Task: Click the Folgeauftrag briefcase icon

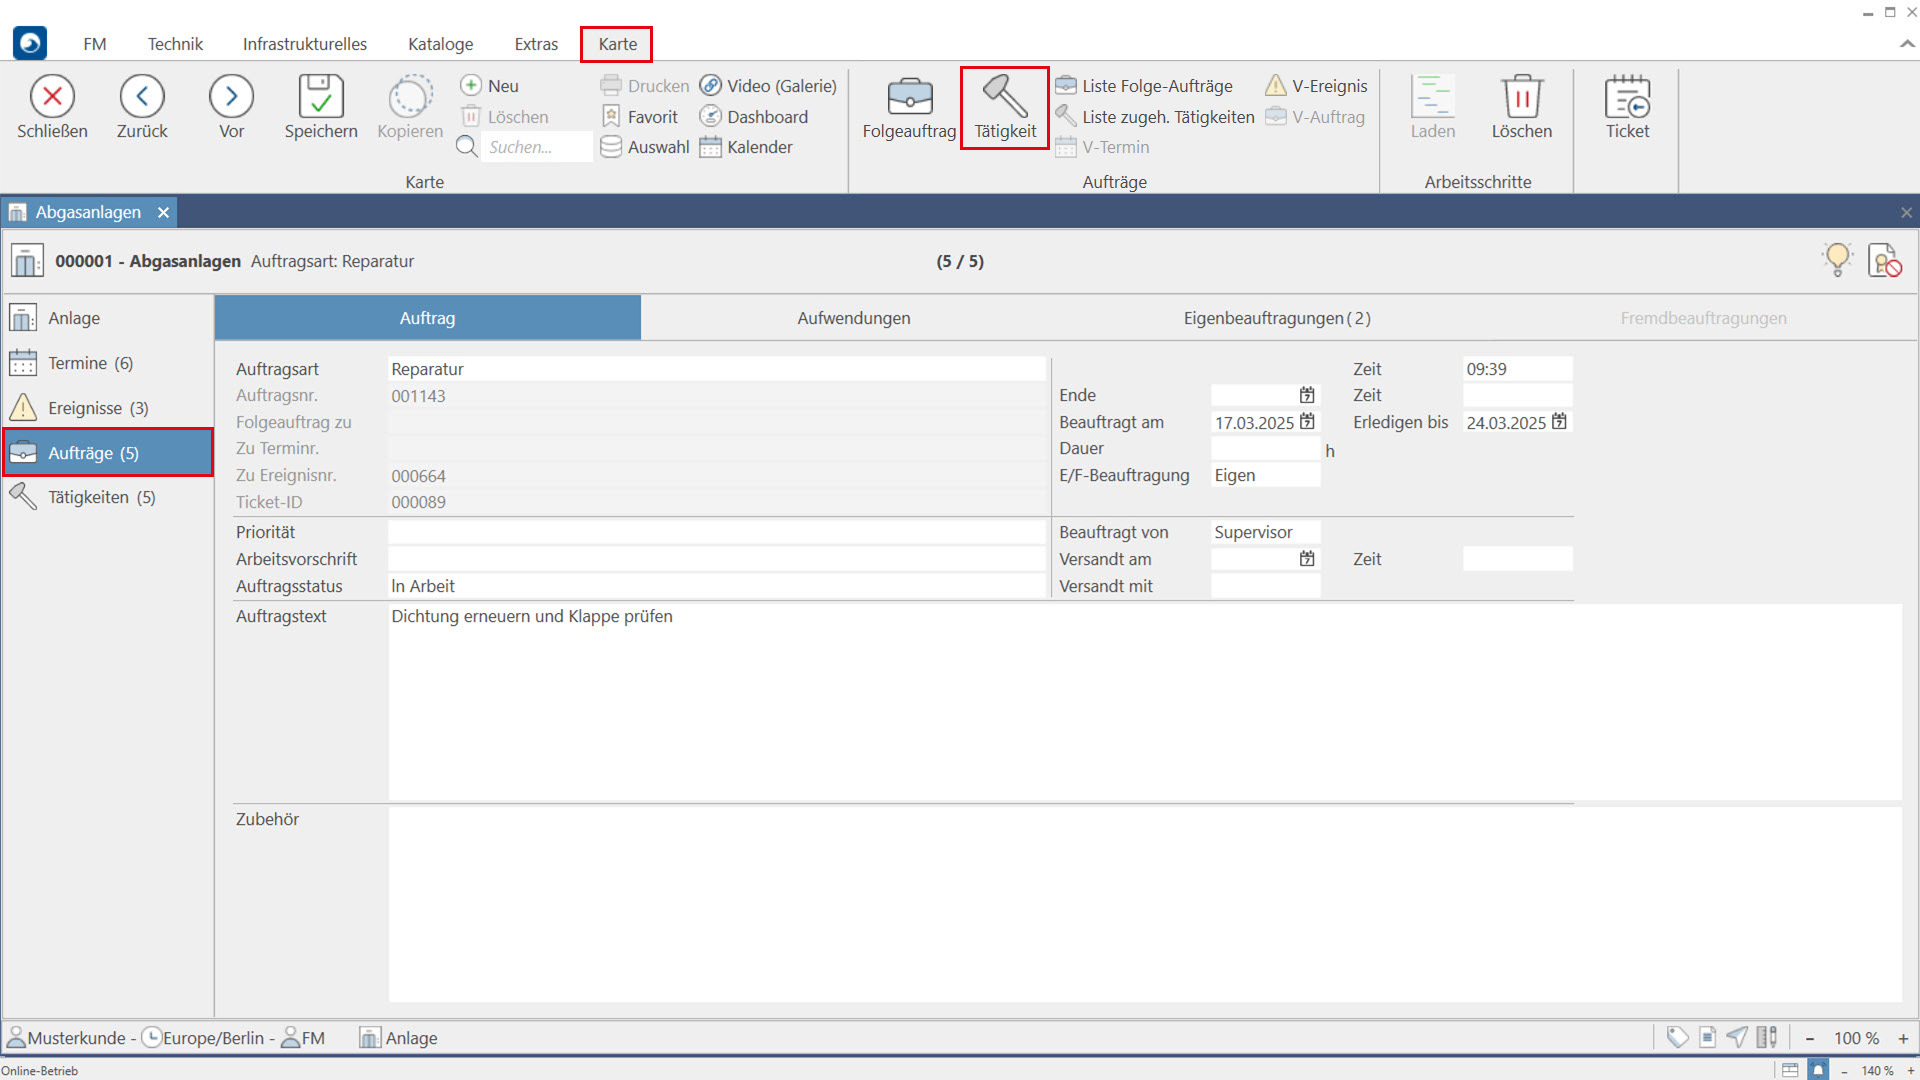Action: [x=909, y=98]
